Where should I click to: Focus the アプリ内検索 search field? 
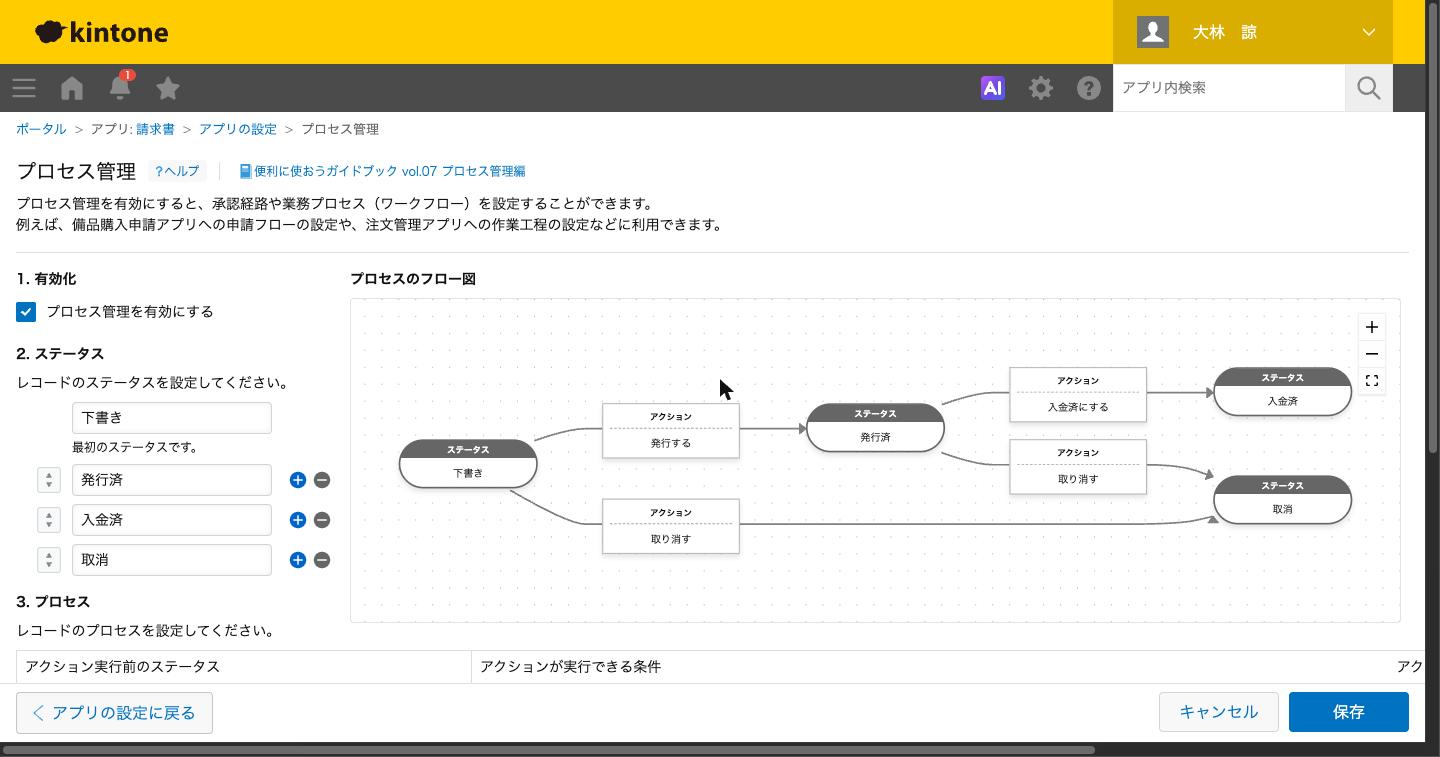[x=1229, y=88]
